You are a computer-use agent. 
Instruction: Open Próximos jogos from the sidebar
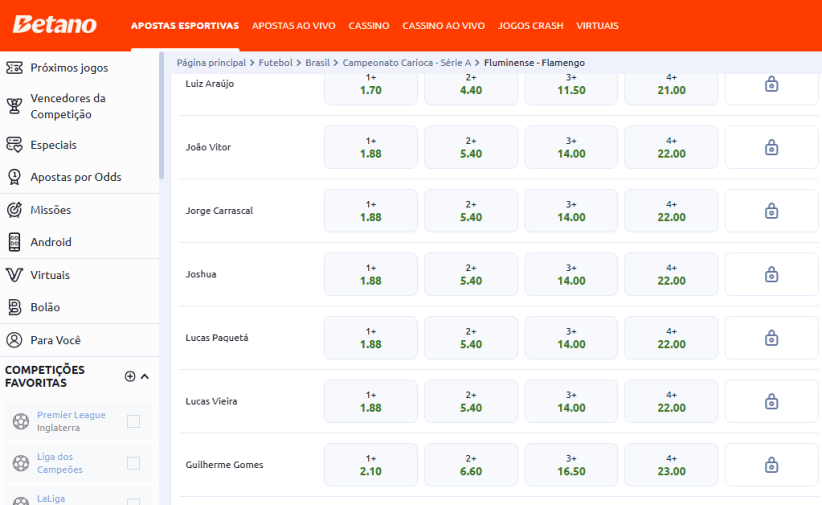coord(68,68)
